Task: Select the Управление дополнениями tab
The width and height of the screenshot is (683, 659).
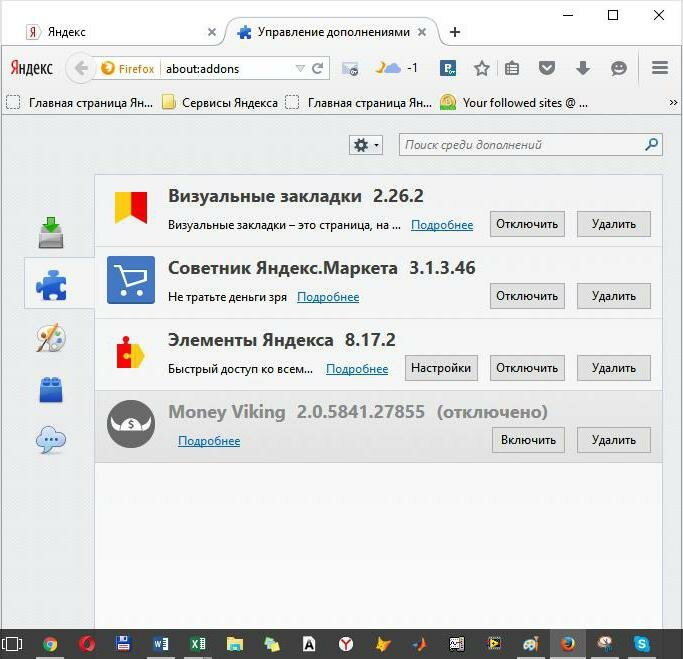Action: pyautogui.click(x=333, y=32)
